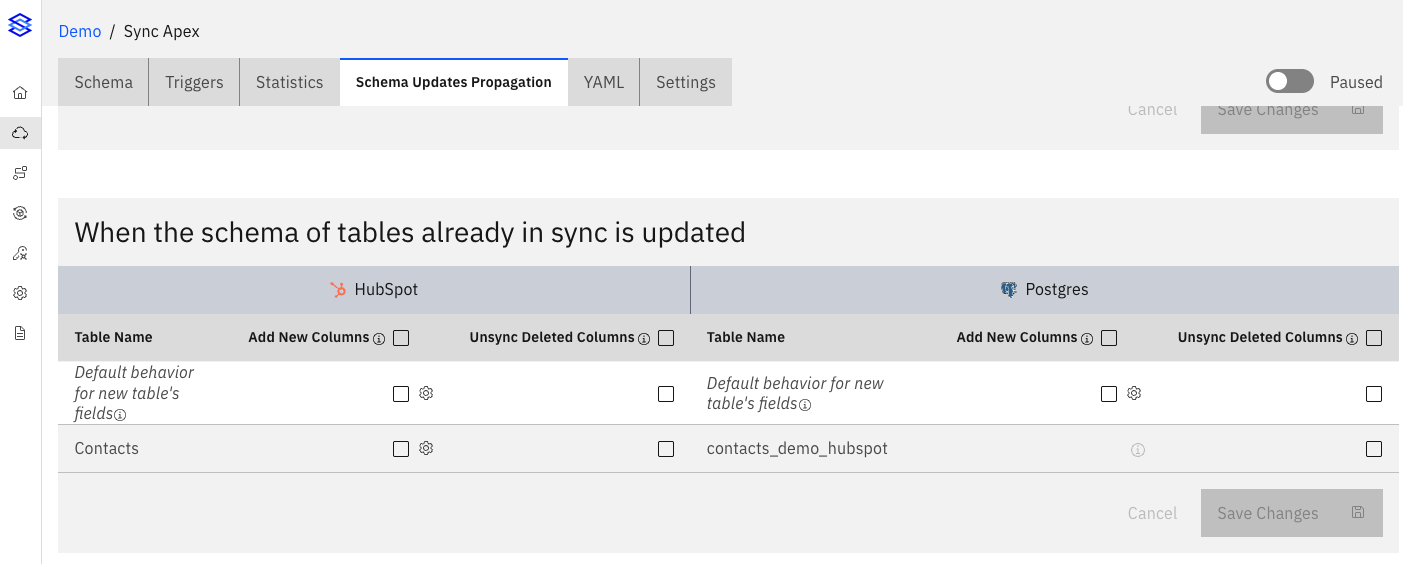
Task: Open gear settings for Postgres default behavior row
Action: (1134, 394)
